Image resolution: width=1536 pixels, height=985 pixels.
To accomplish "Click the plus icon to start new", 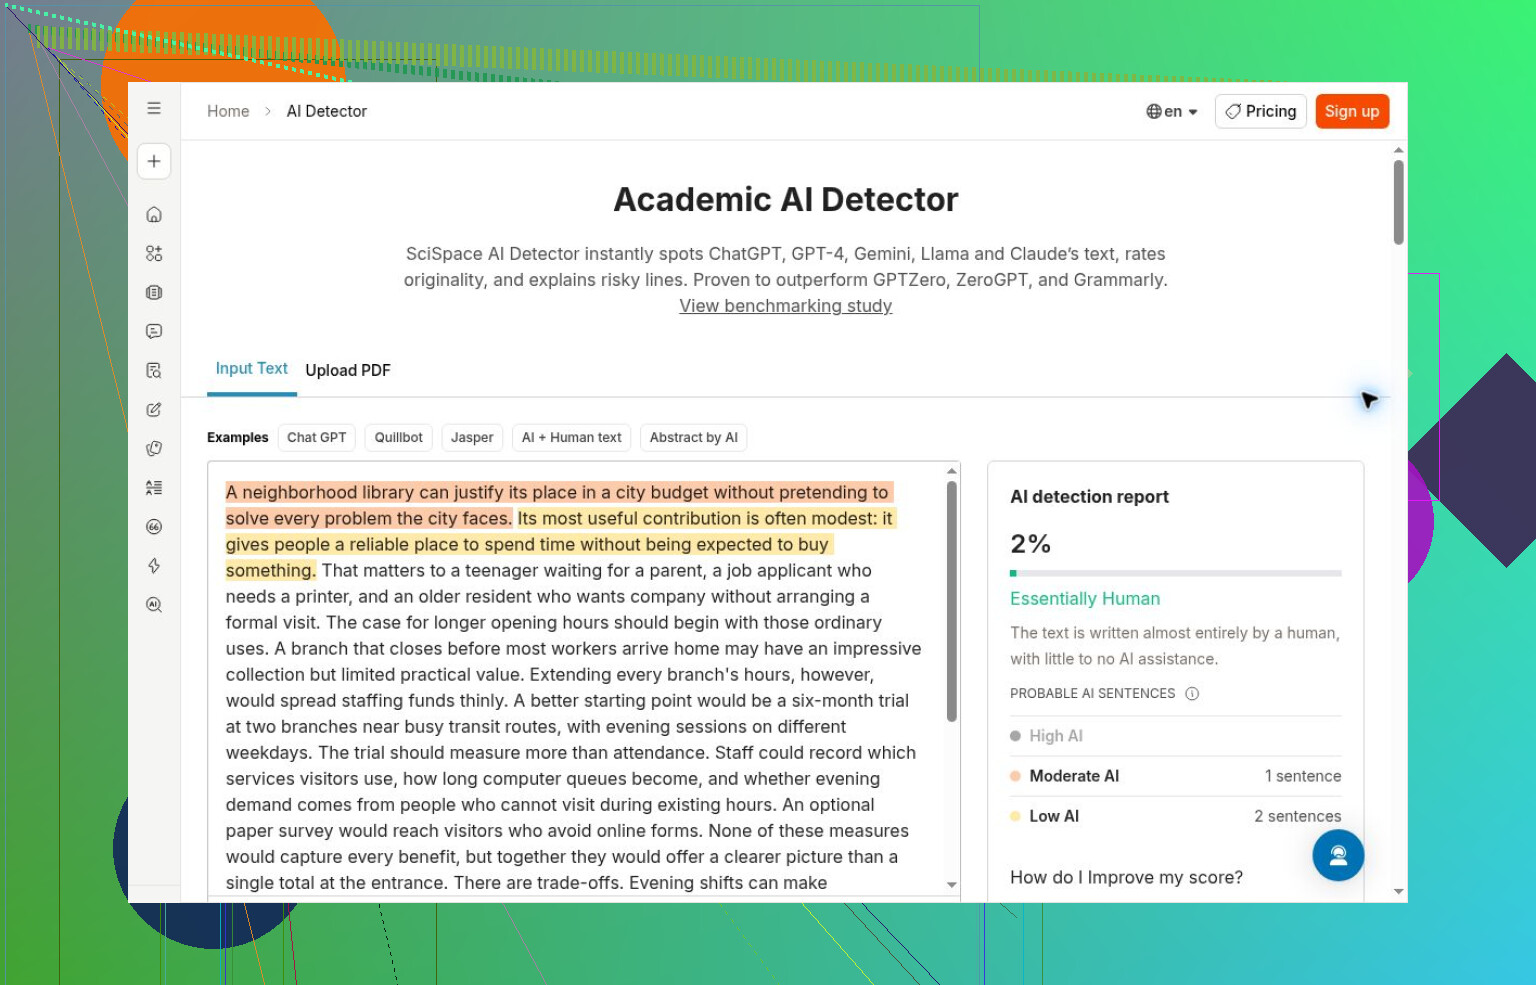I will coord(154,161).
